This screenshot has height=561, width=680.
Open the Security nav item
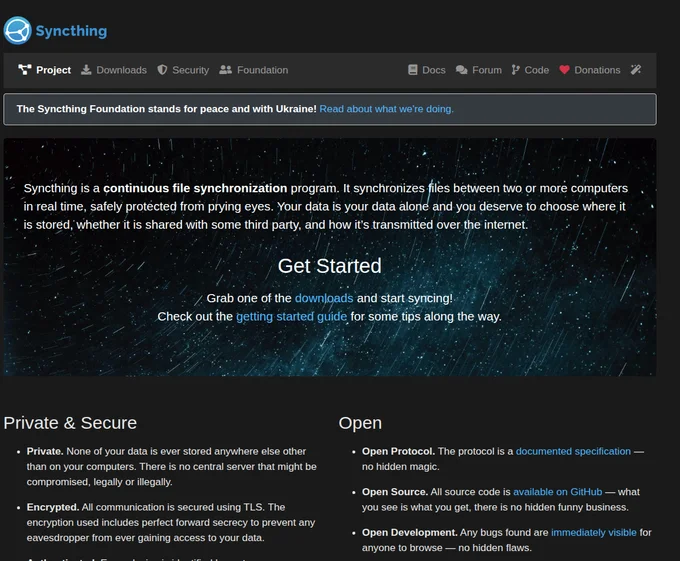[x=190, y=70]
